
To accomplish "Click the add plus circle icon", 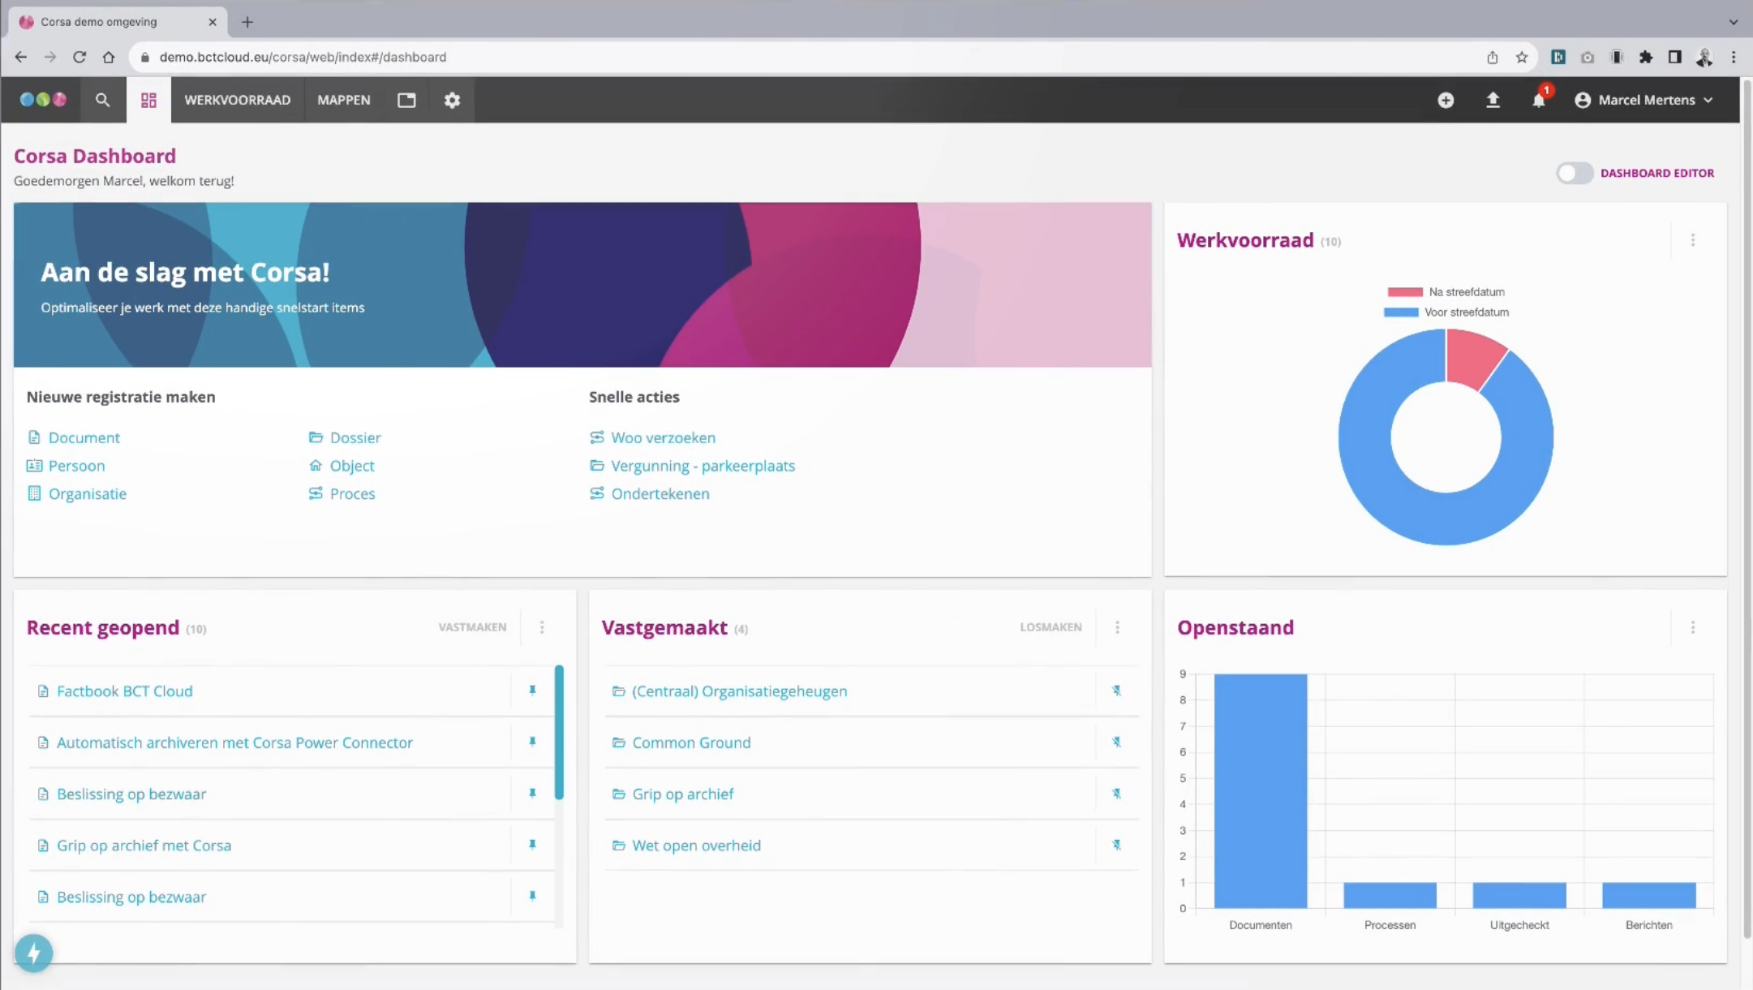I will point(1446,100).
